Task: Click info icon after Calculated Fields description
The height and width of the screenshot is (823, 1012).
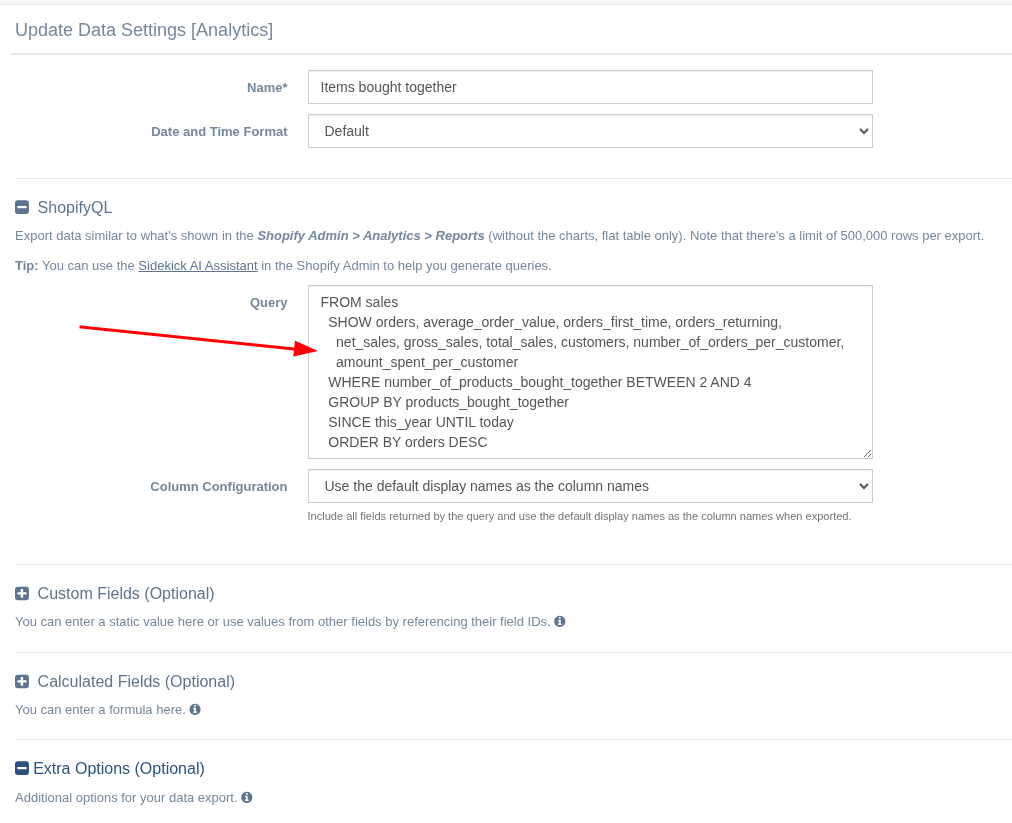Action: (x=195, y=710)
